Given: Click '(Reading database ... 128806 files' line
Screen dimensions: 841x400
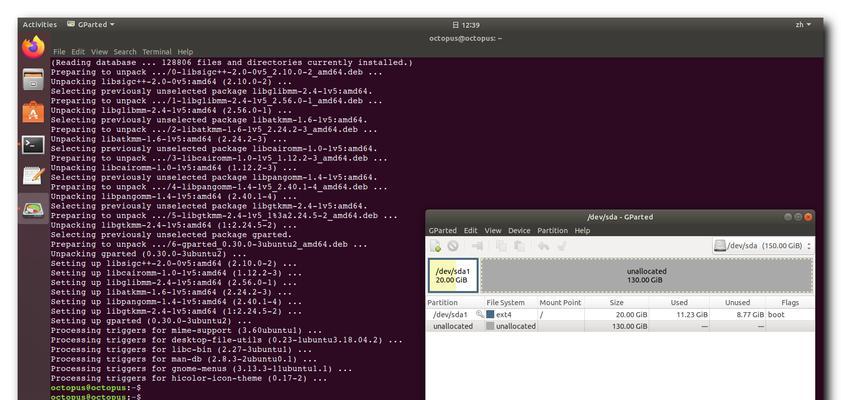Looking at the screenshot, I should click(232, 62).
